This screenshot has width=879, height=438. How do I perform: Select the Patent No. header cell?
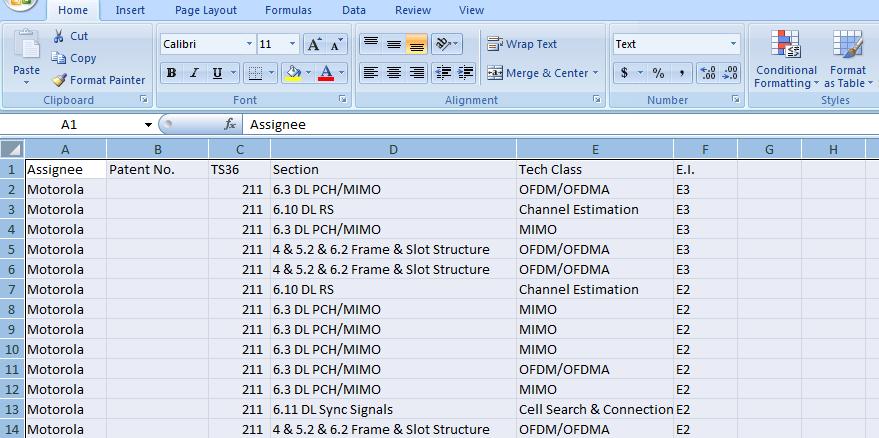(158, 169)
